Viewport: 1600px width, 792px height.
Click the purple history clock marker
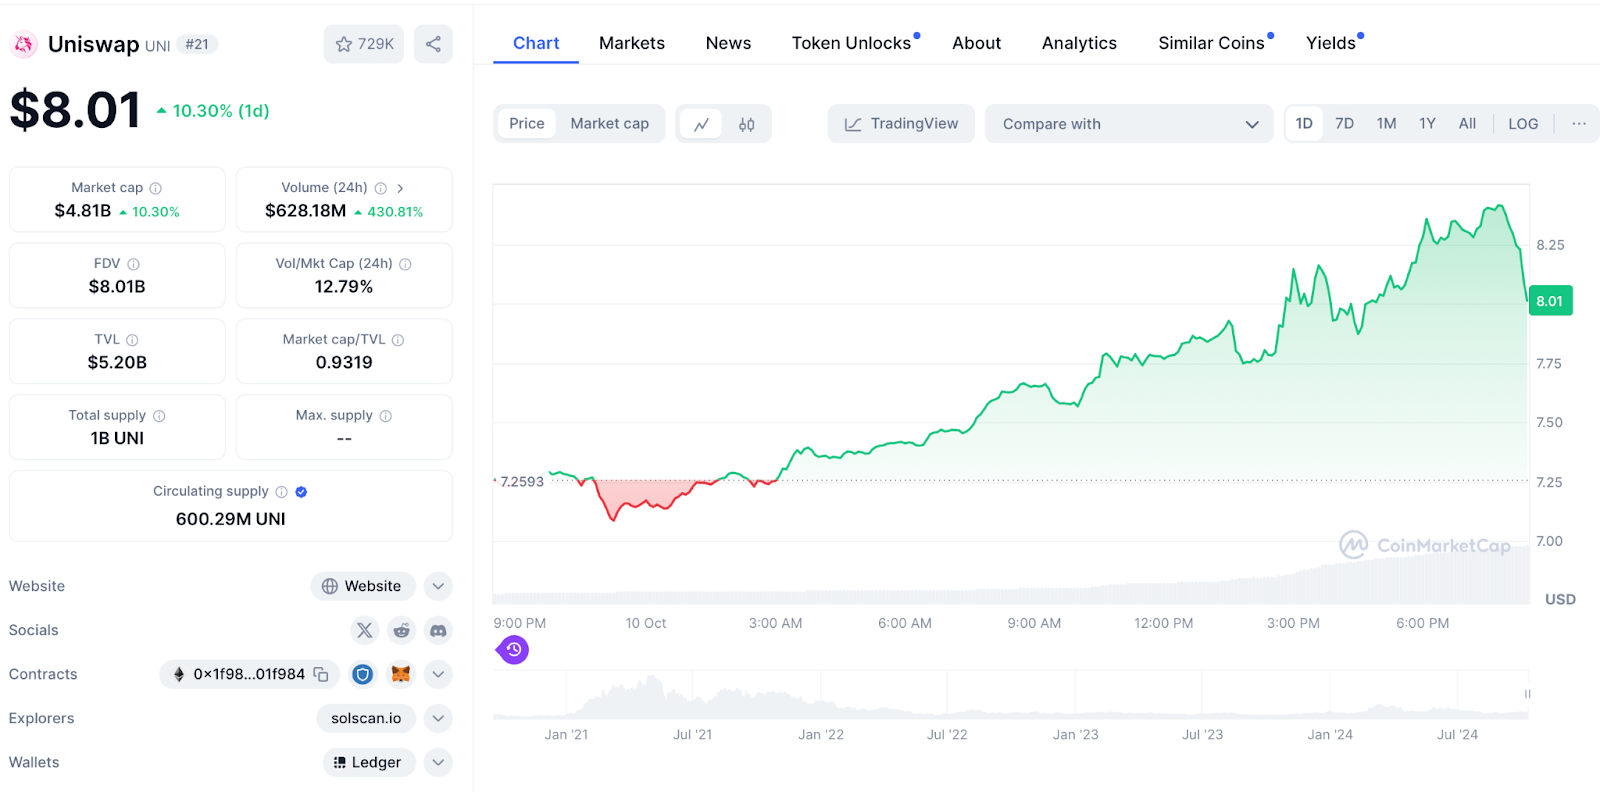tap(513, 650)
